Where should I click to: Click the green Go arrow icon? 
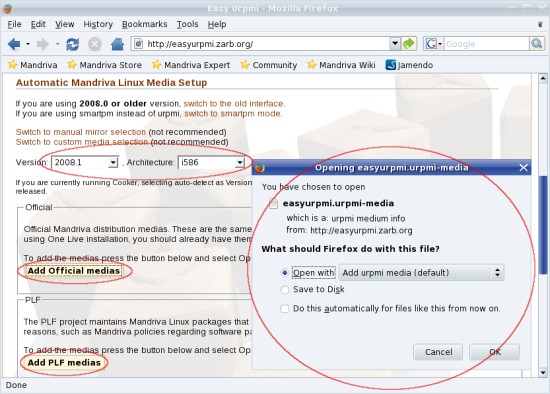click(x=409, y=44)
